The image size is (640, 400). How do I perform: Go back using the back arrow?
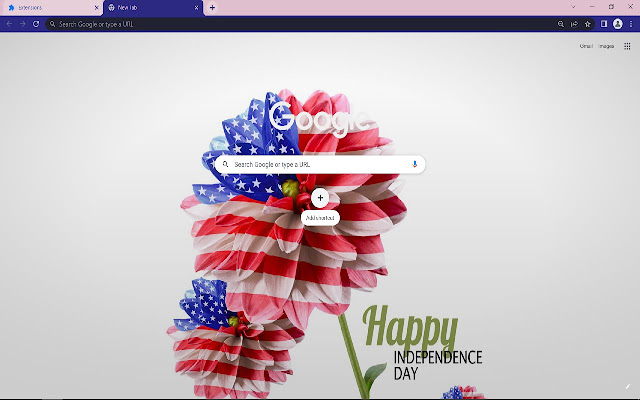(x=9, y=24)
